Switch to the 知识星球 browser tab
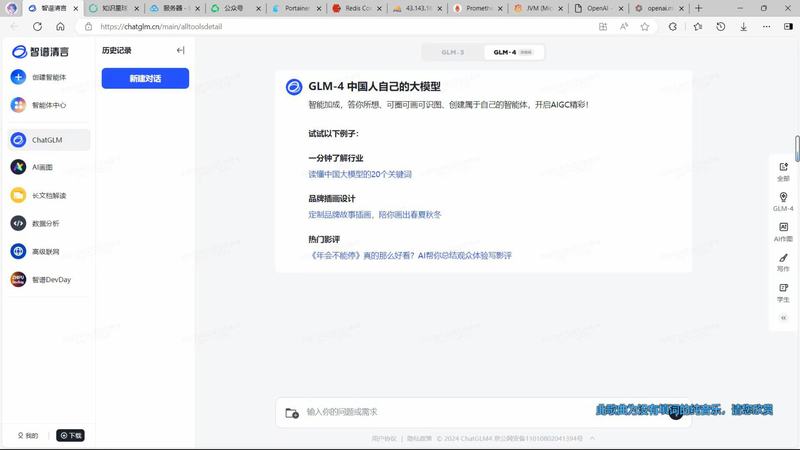800x450 pixels. click(115, 8)
